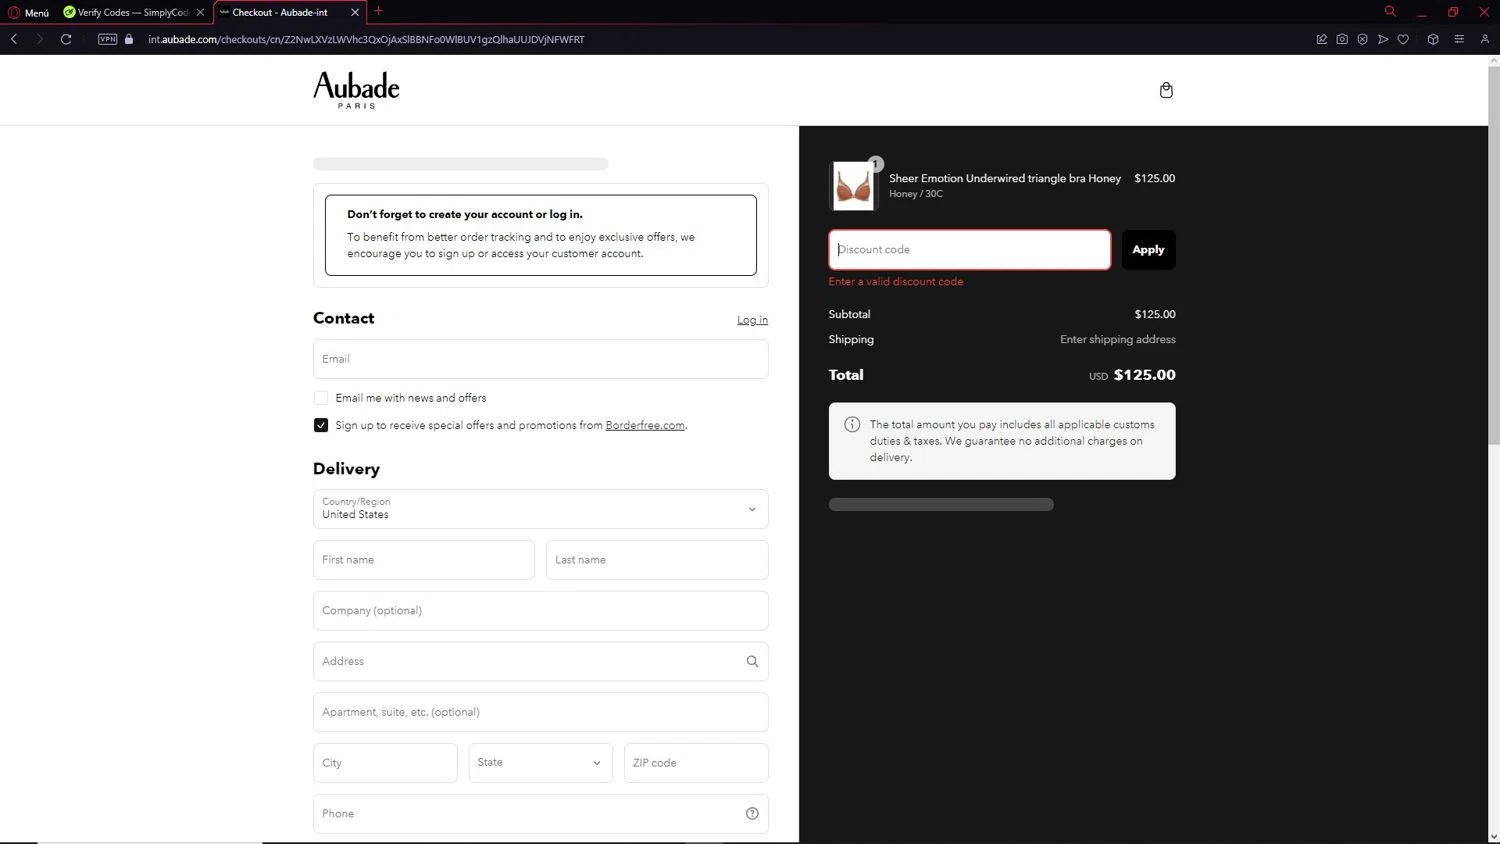Enable Email me with news and offers
The height and width of the screenshot is (844, 1500).
[321, 398]
